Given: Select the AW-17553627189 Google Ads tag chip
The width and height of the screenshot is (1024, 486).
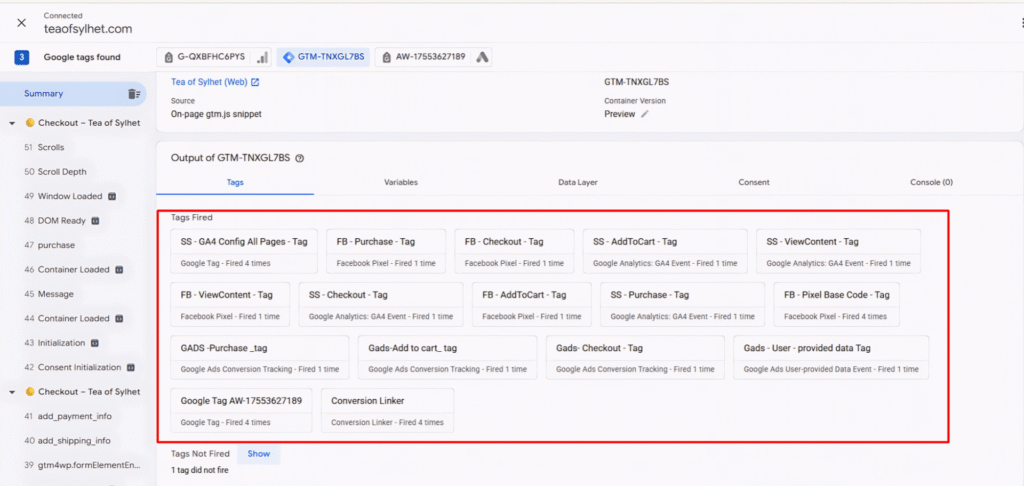Looking at the screenshot, I should pos(433,57).
